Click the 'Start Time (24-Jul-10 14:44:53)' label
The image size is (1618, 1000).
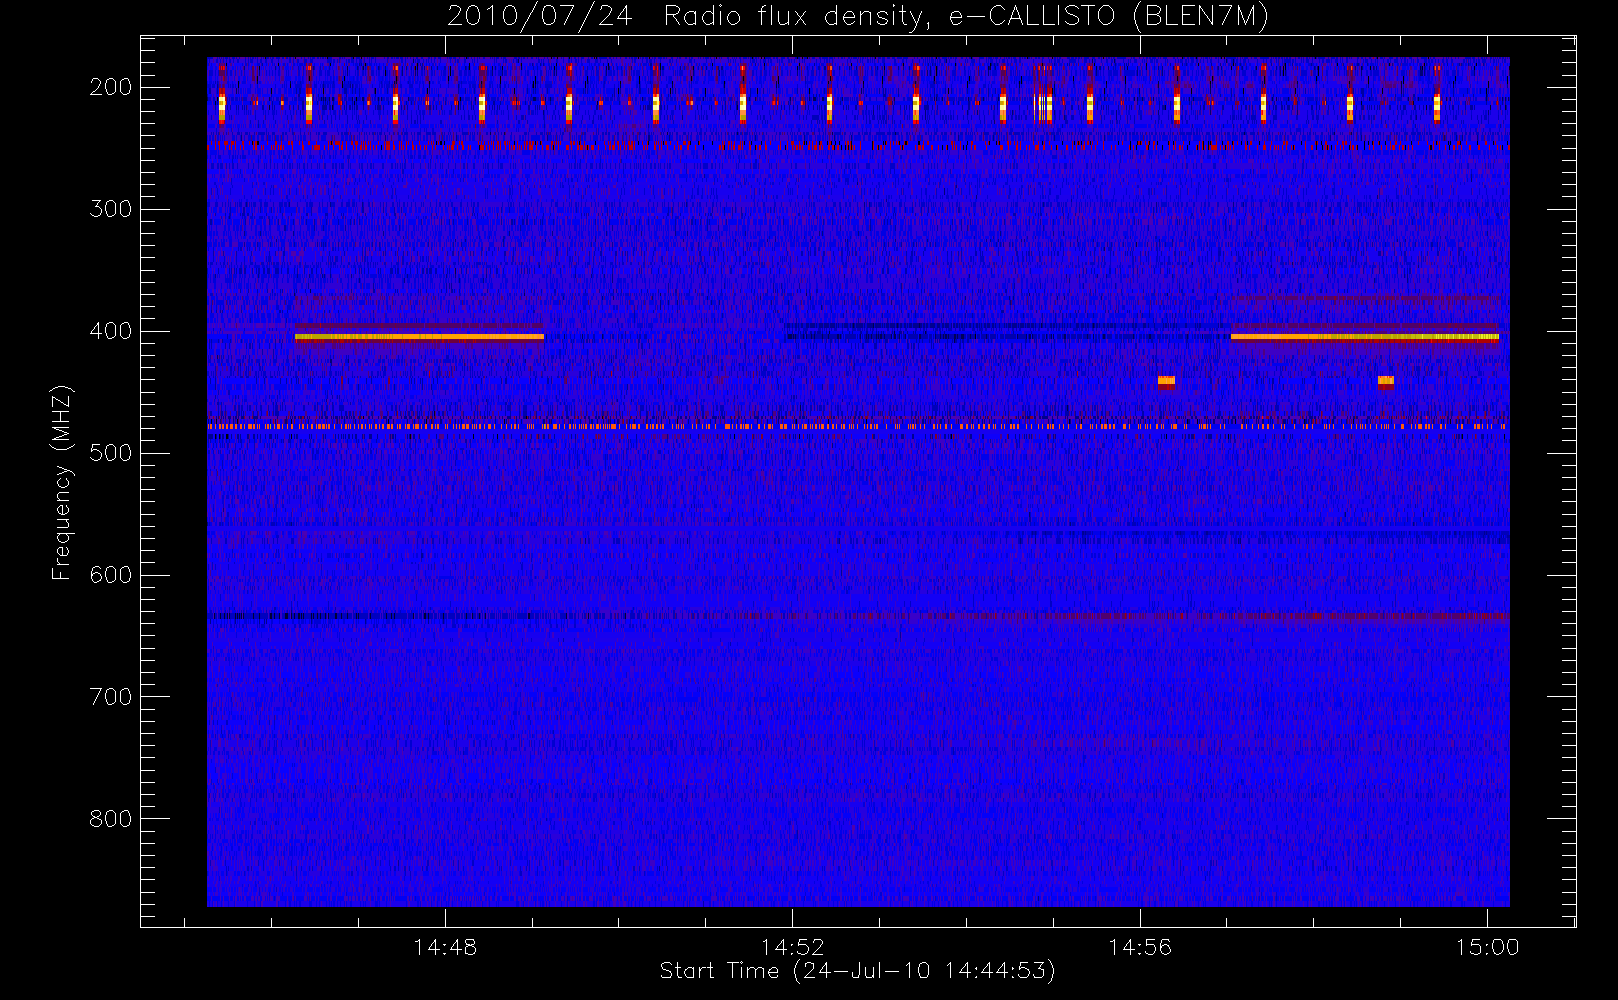(x=858, y=971)
